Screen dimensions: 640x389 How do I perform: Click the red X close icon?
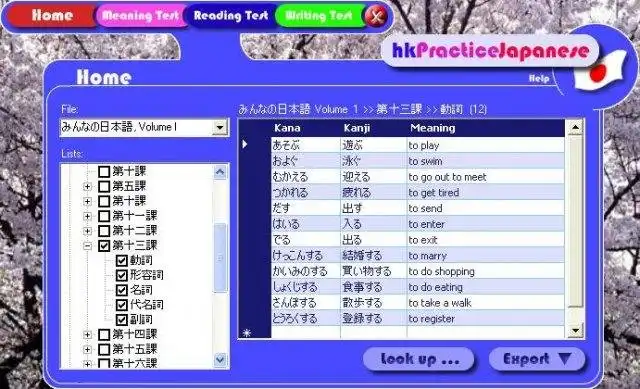pos(376,16)
